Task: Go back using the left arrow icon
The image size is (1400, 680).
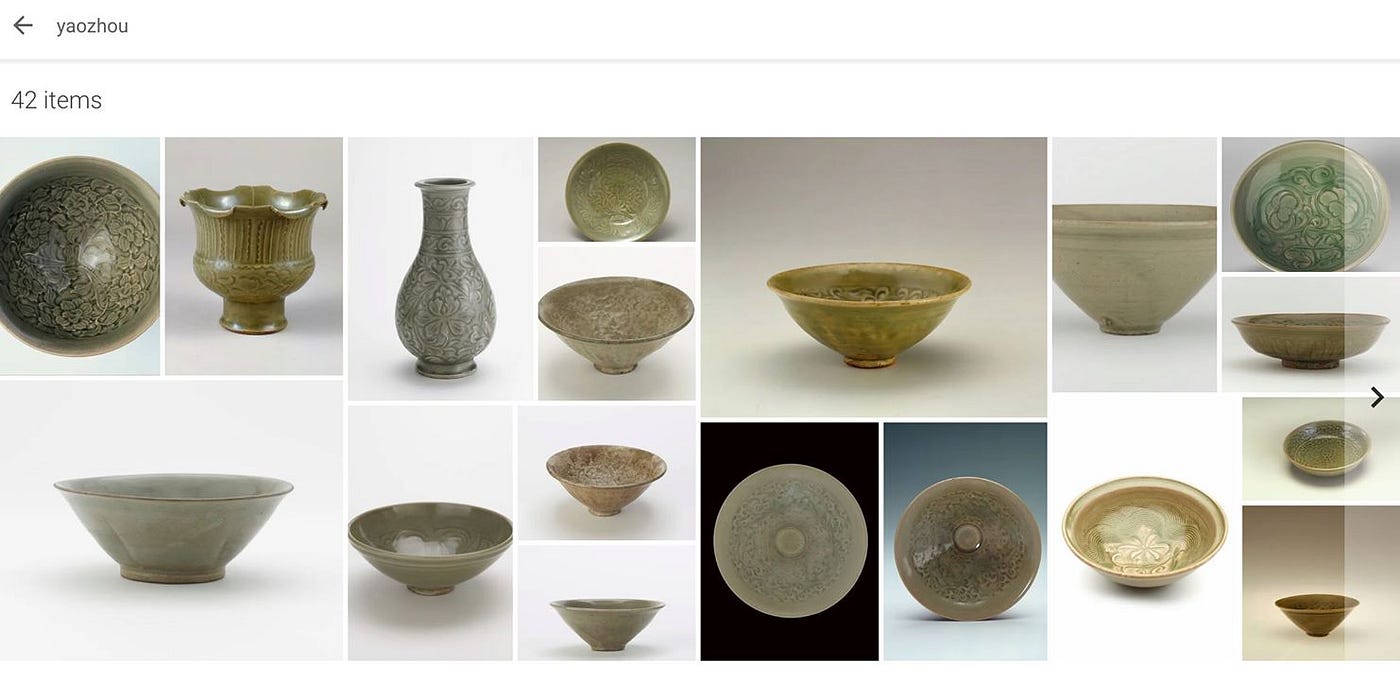Action: click(x=22, y=26)
